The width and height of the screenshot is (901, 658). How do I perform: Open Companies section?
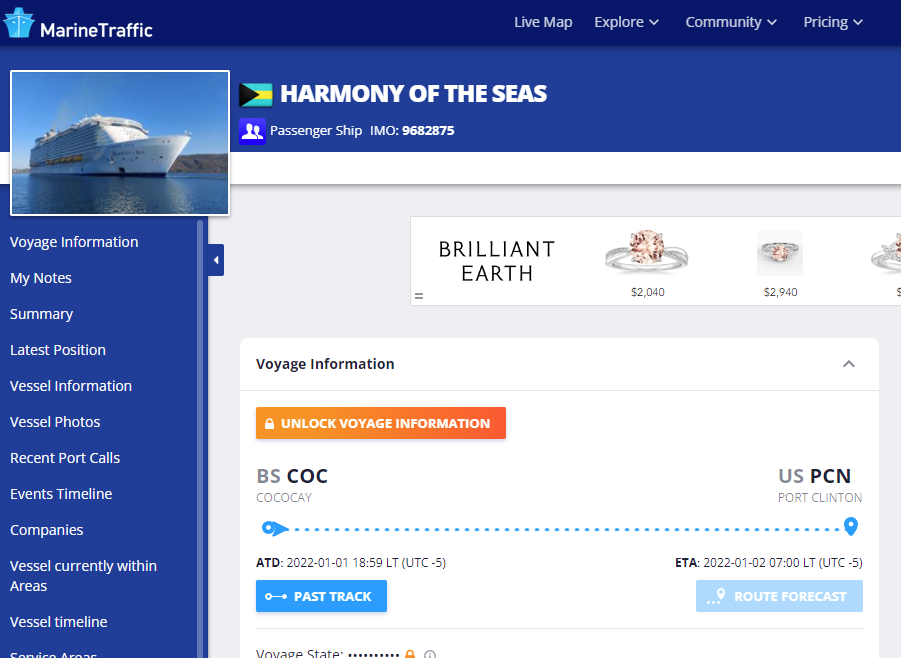click(x=47, y=530)
